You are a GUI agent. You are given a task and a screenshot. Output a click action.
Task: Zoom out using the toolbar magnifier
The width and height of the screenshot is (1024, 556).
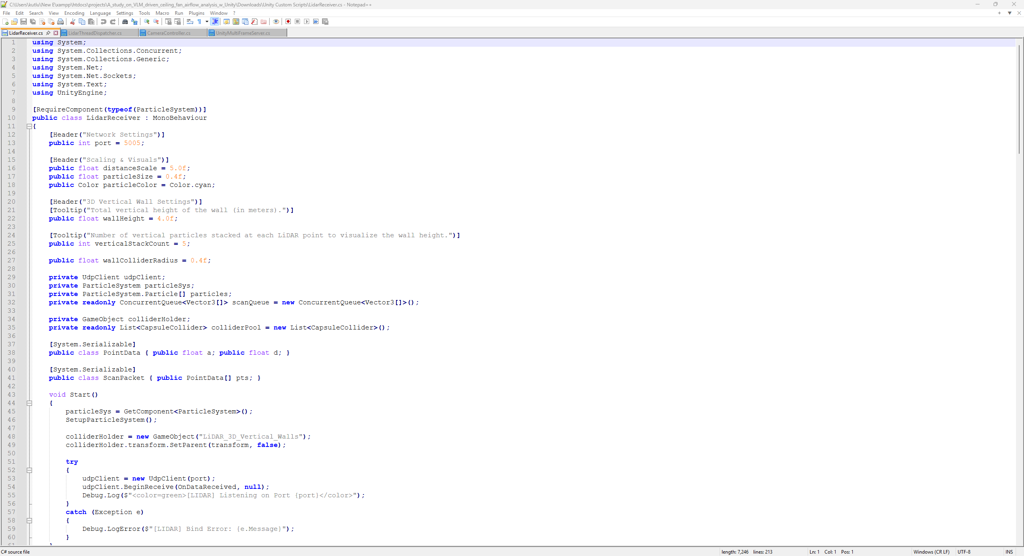tap(156, 22)
